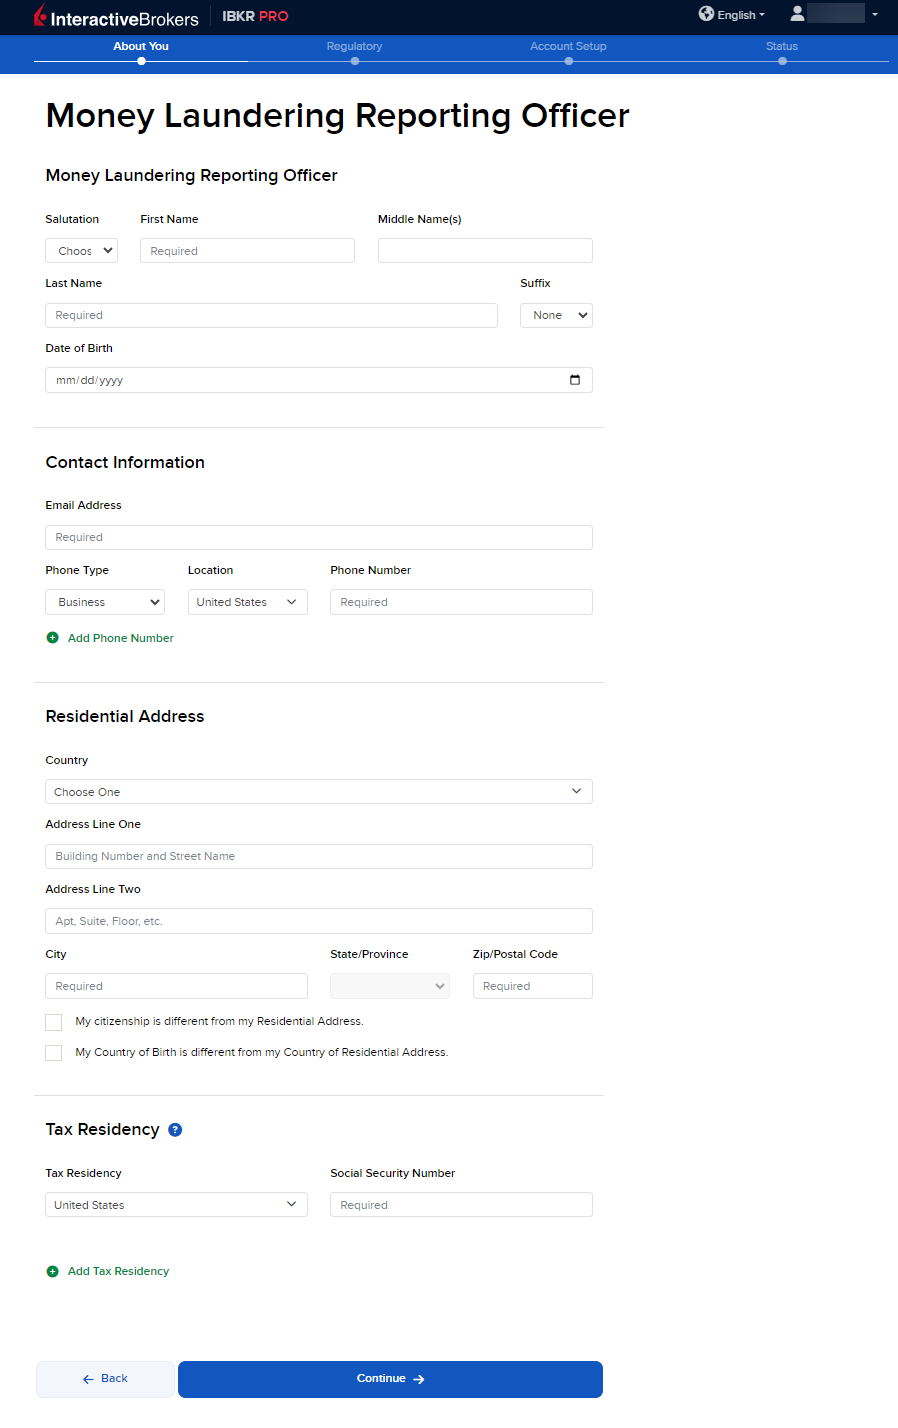Click the green plus beside Add Tax Residency
Screen dimensions: 898x1428
(x=53, y=1272)
